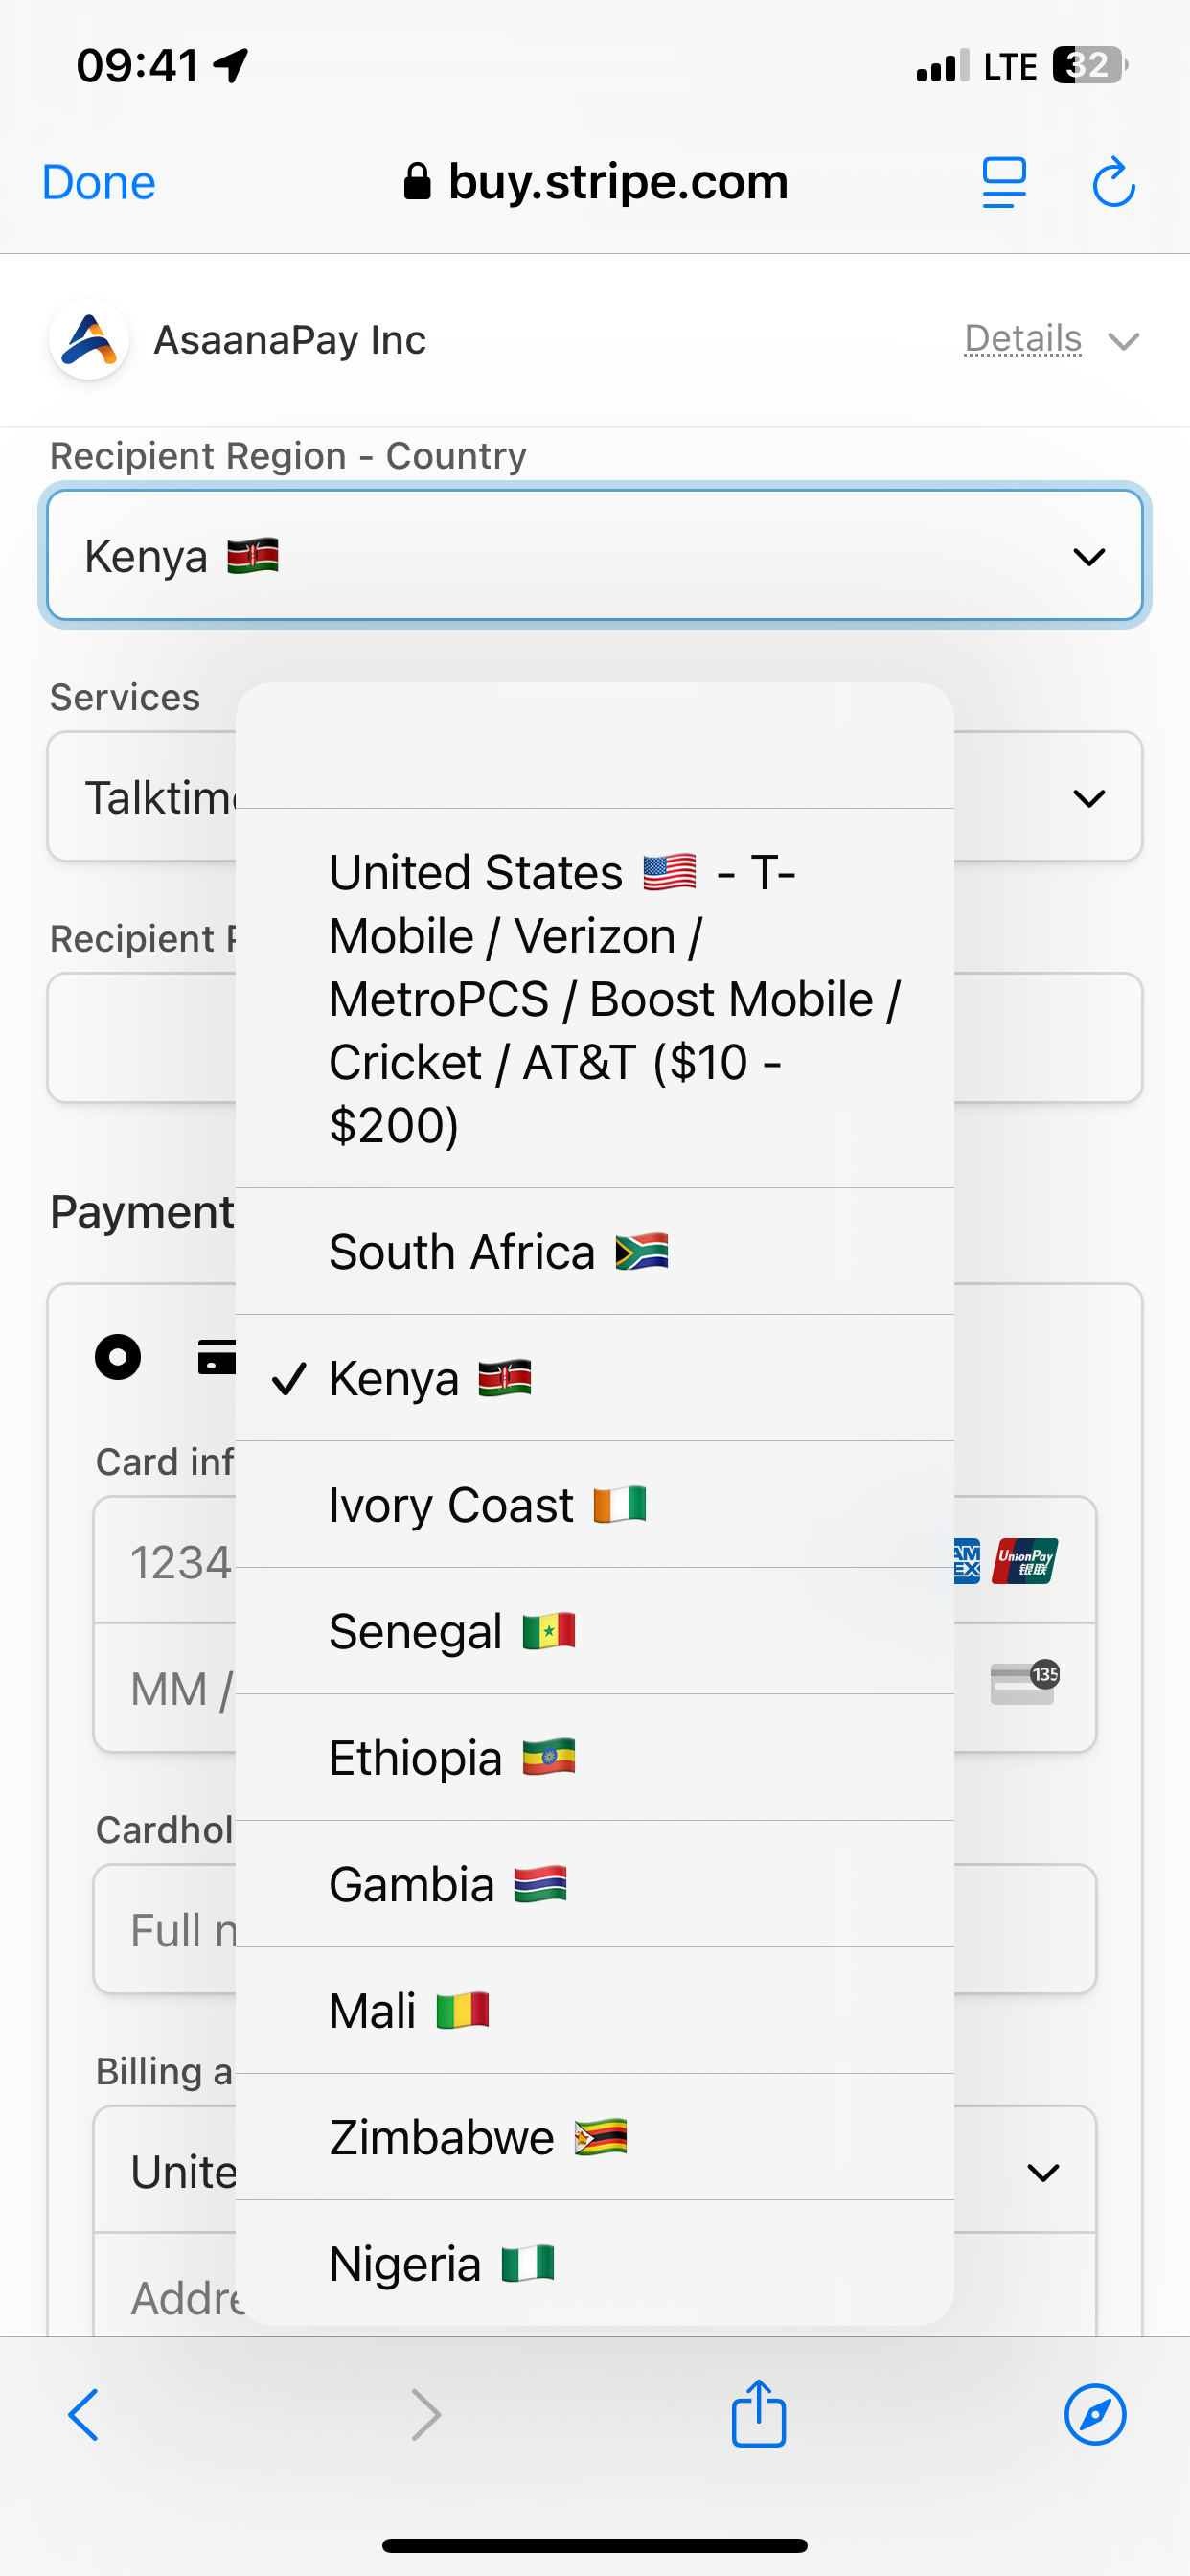Tap the forward navigation arrow

pyautogui.click(x=426, y=2415)
